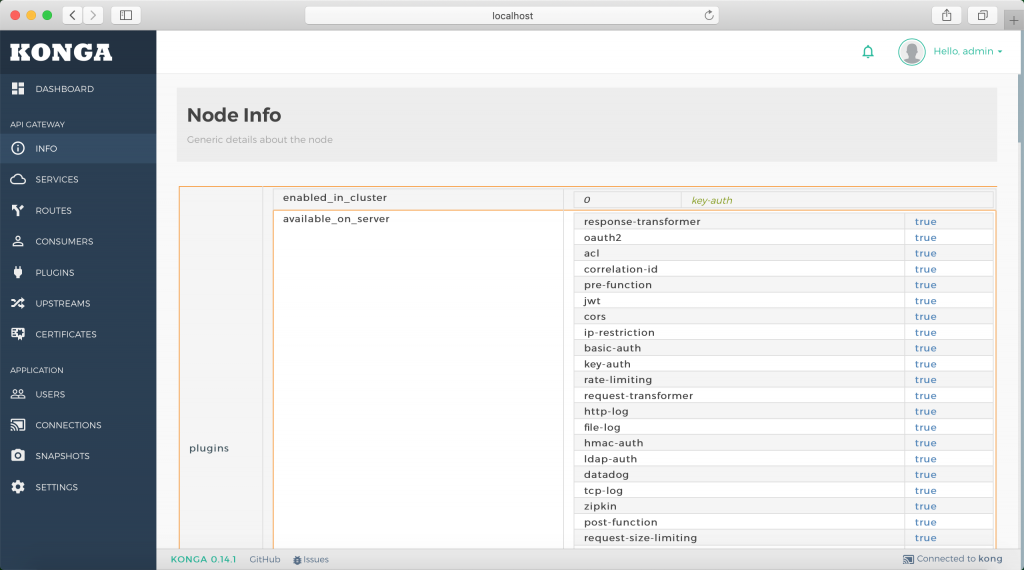Click the Users people icon

click(x=18, y=394)
